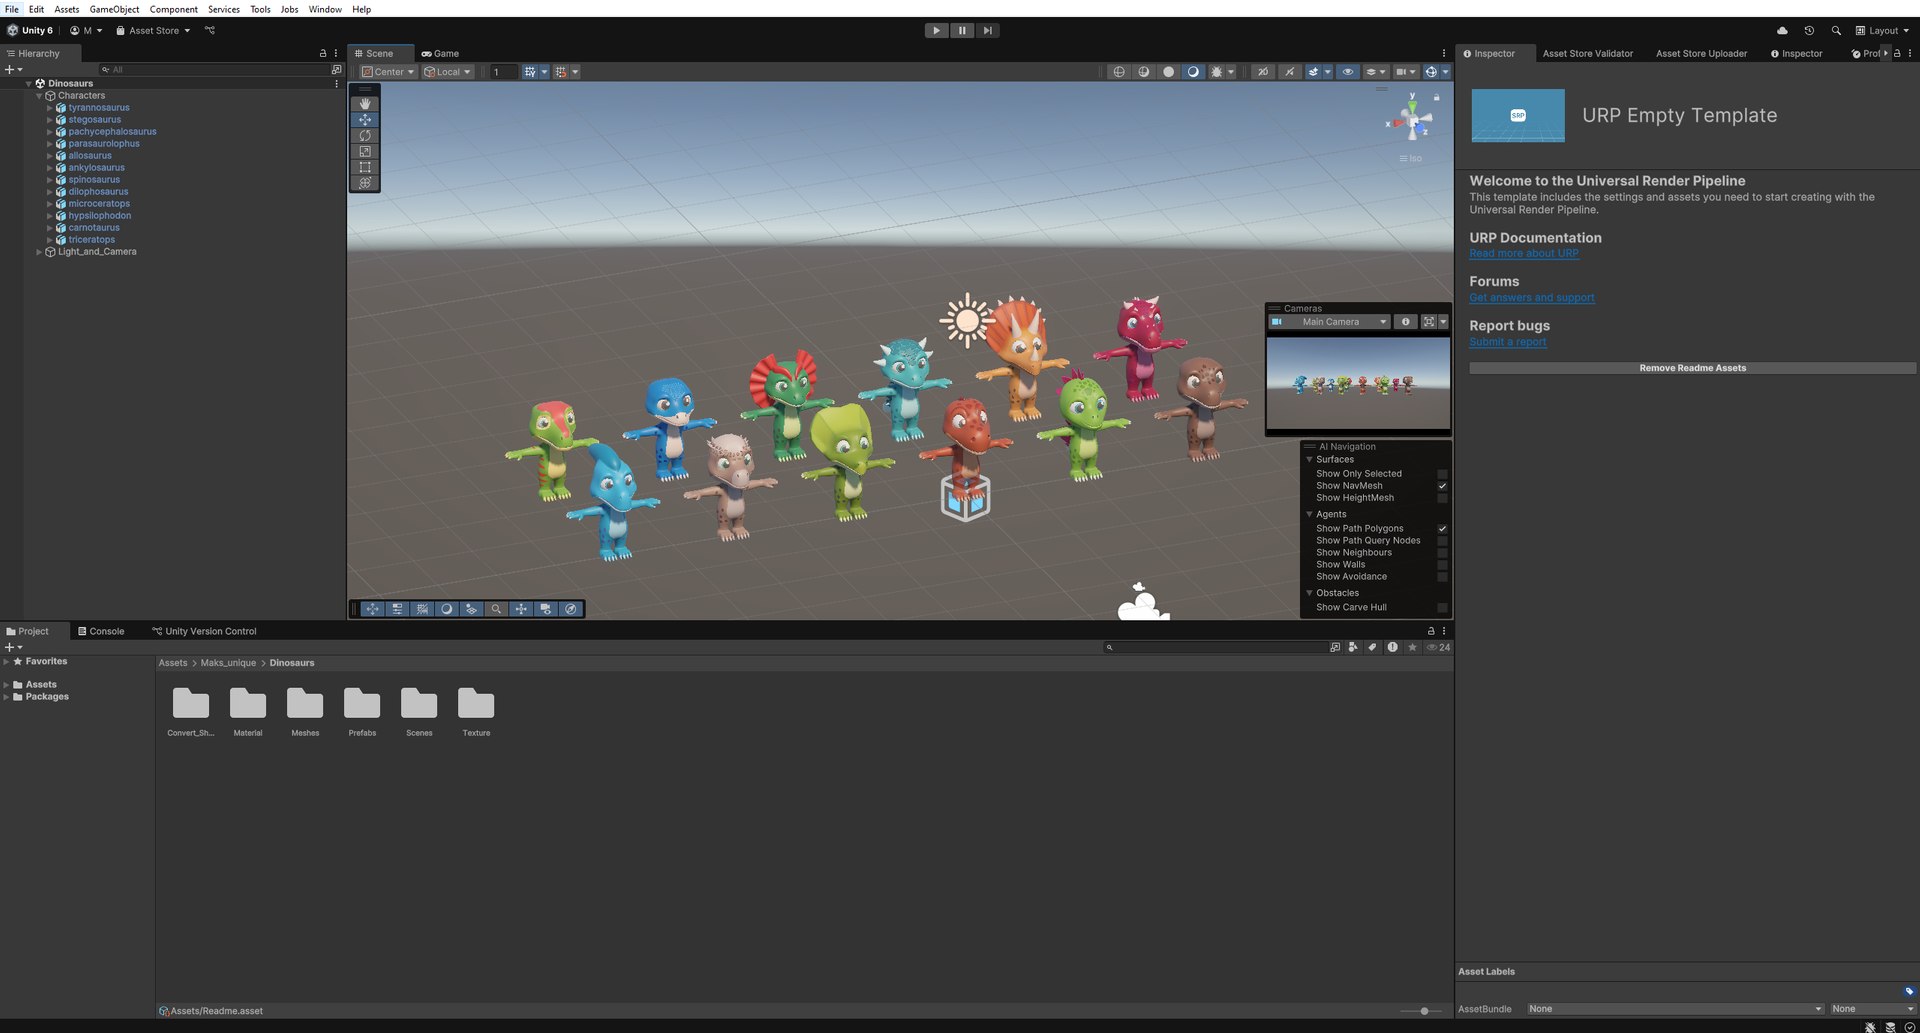Open the Window menu
Viewport: 1920px width, 1033px height.
pyautogui.click(x=325, y=9)
